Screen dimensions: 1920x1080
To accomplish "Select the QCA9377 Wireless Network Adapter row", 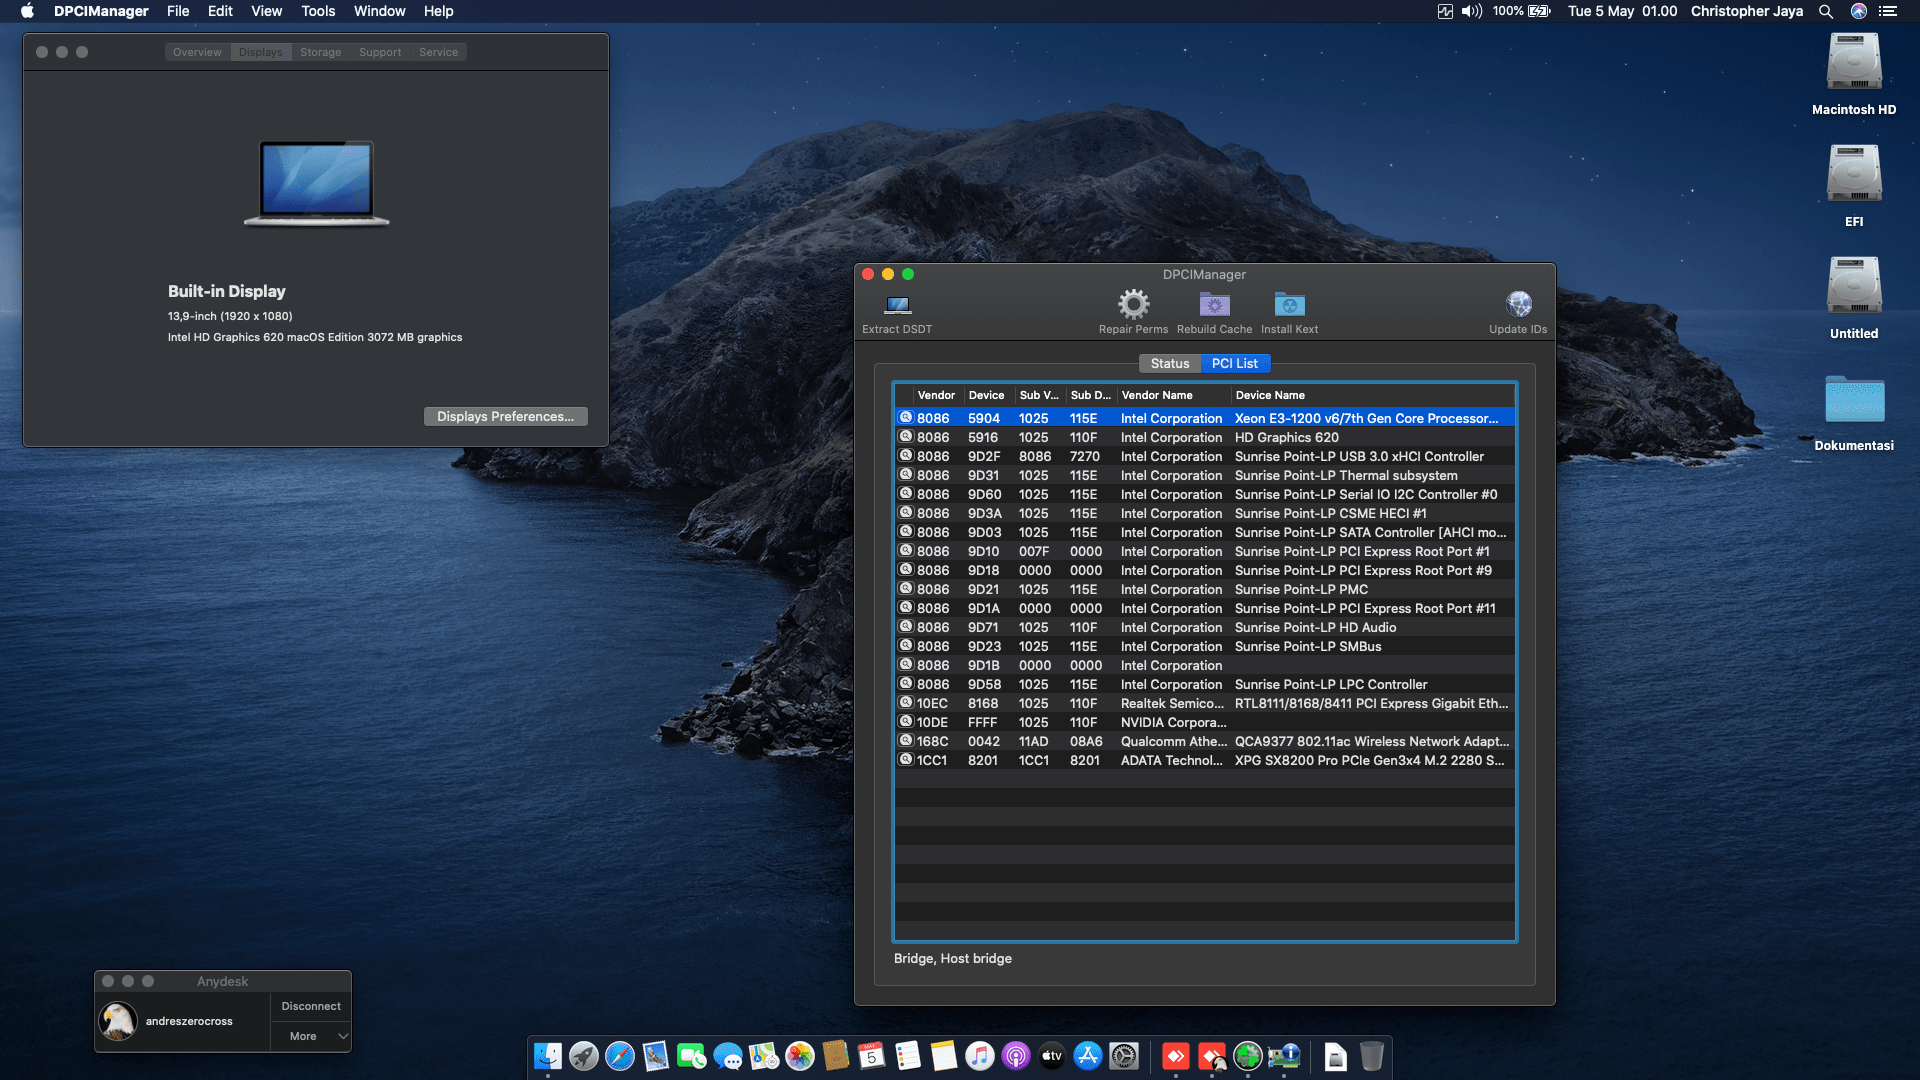I will 1205,741.
